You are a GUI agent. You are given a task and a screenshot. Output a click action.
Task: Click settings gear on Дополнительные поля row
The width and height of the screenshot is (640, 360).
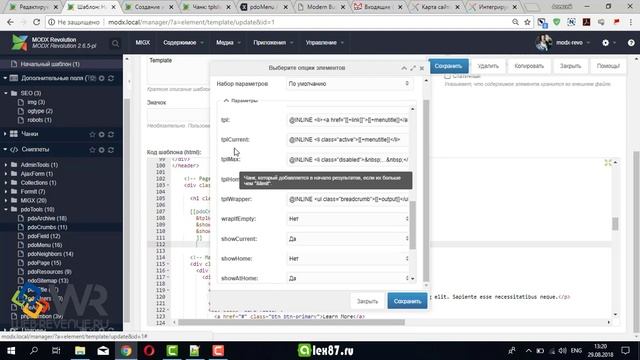pyautogui.click(x=102, y=78)
